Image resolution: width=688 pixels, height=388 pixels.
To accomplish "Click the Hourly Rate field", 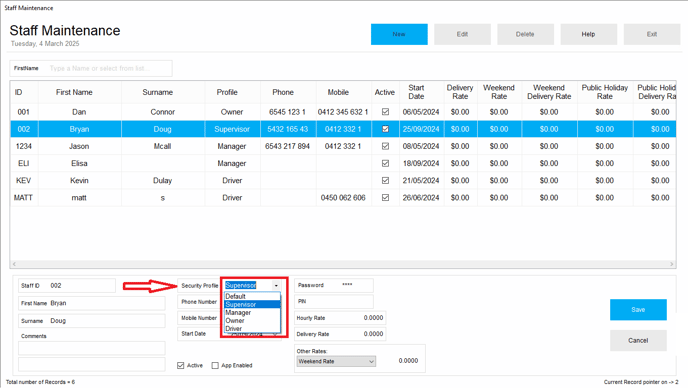I will coord(340,318).
